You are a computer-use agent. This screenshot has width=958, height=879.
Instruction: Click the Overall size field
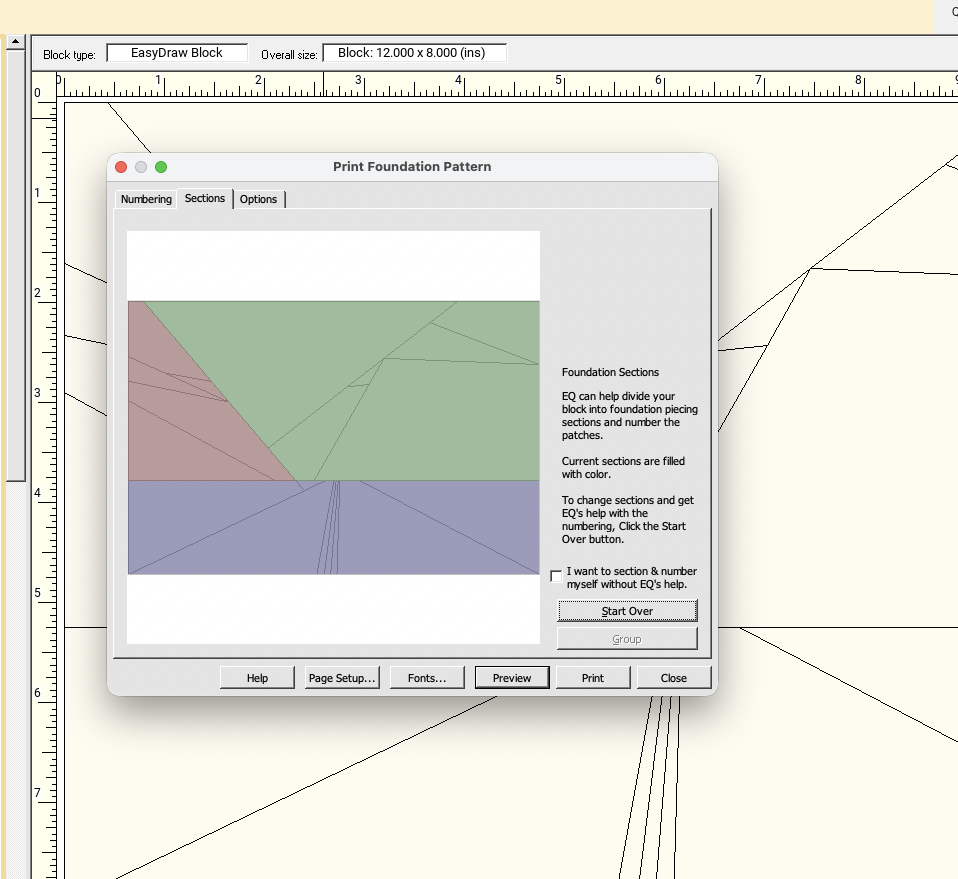click(414, 53)
